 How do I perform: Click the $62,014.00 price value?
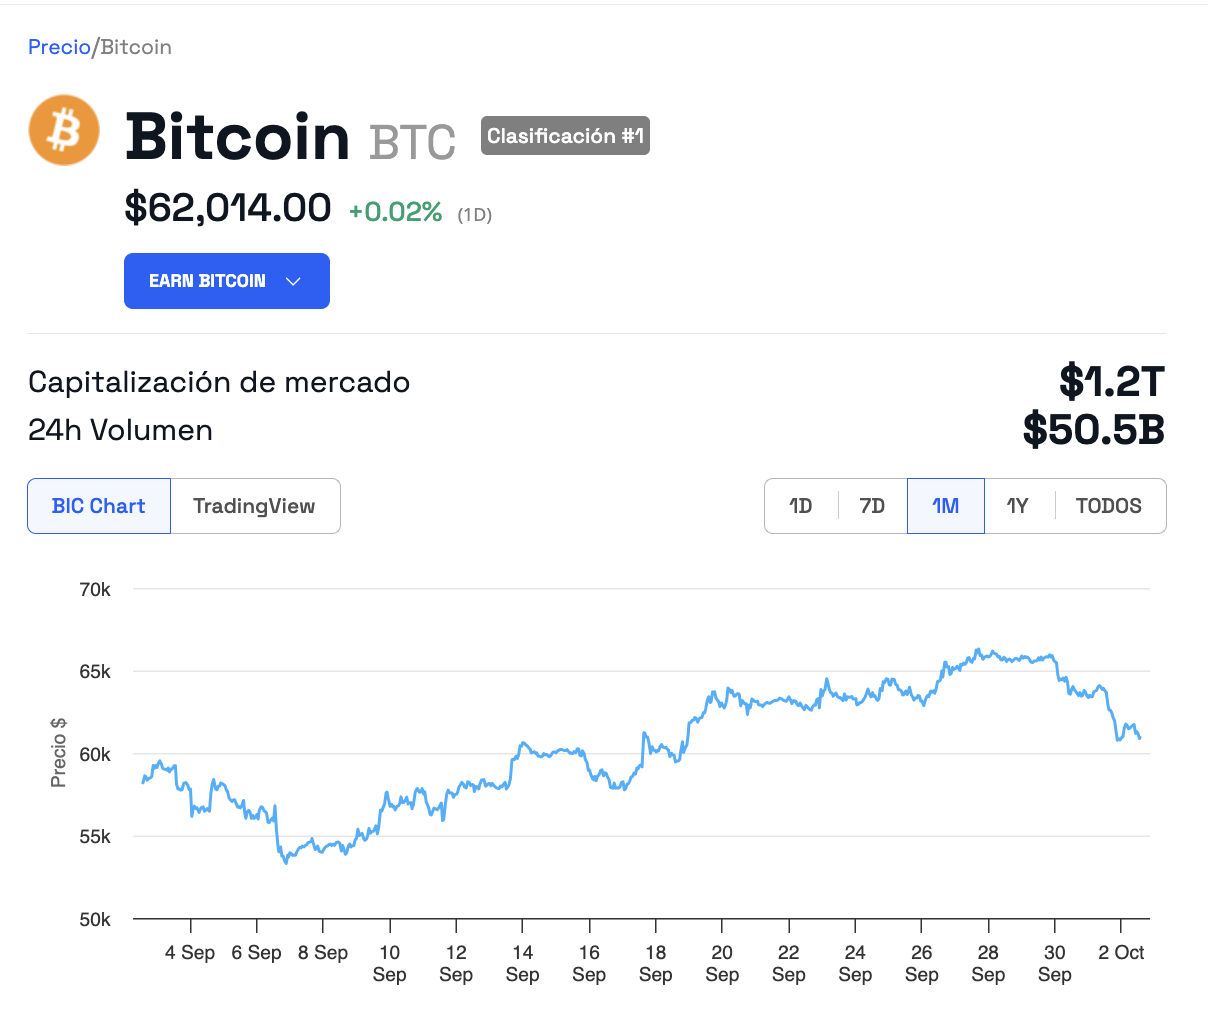tap(228, 208)
